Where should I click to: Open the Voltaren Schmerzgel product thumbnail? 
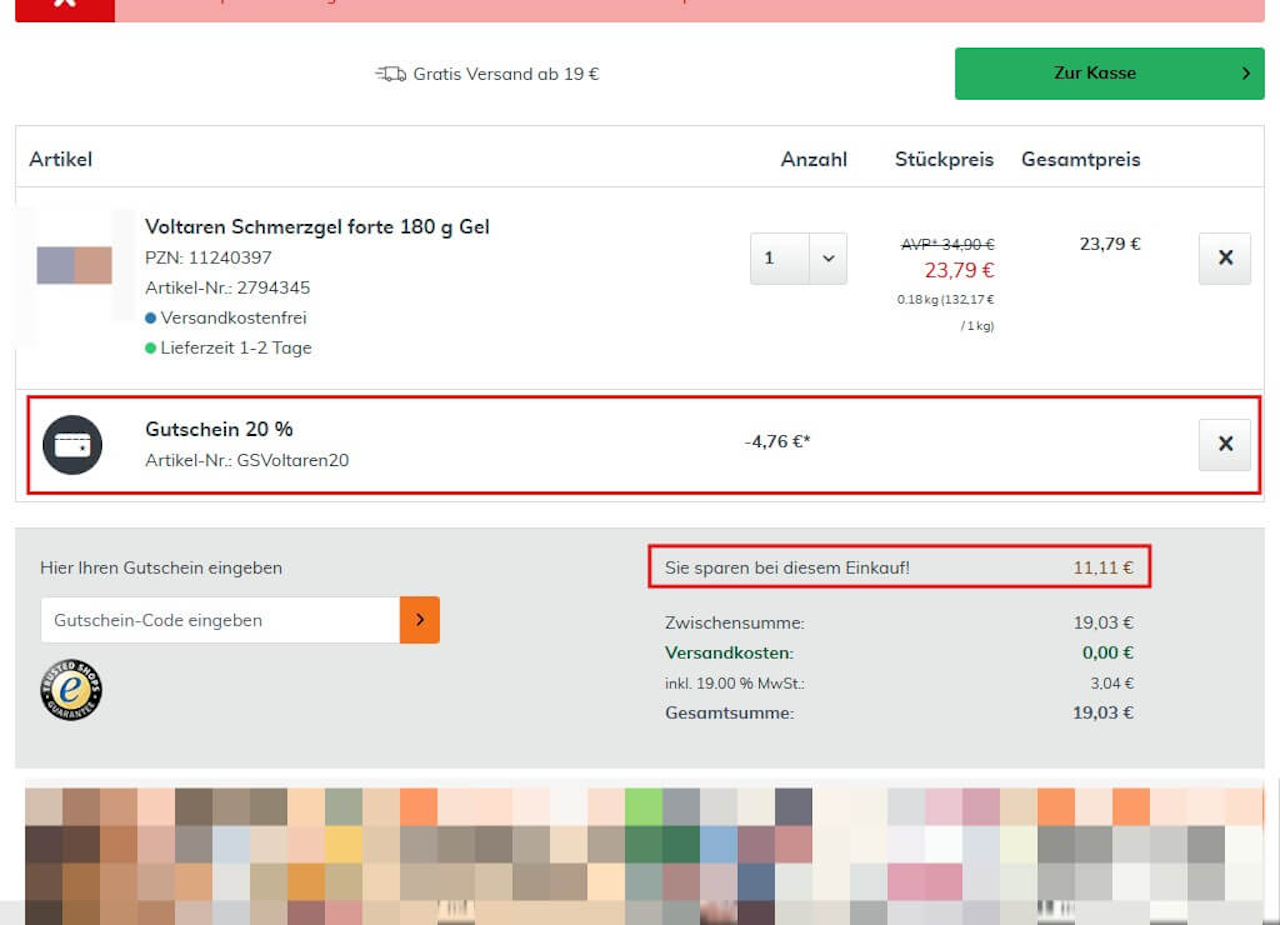74,266
